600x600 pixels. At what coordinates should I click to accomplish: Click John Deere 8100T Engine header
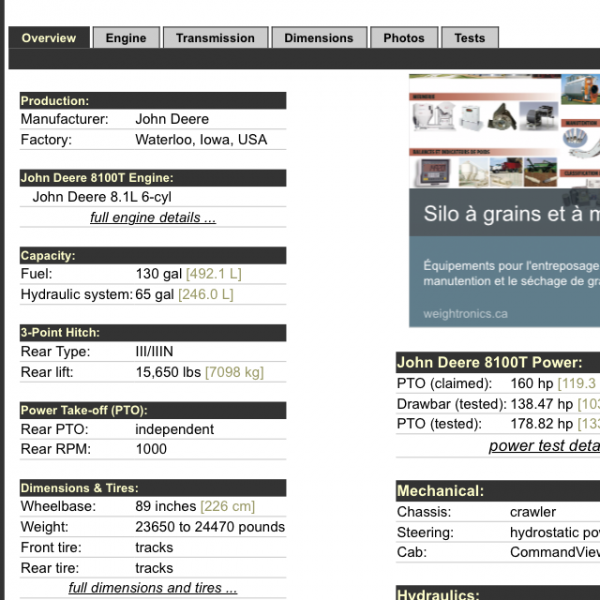click(153, 178)
